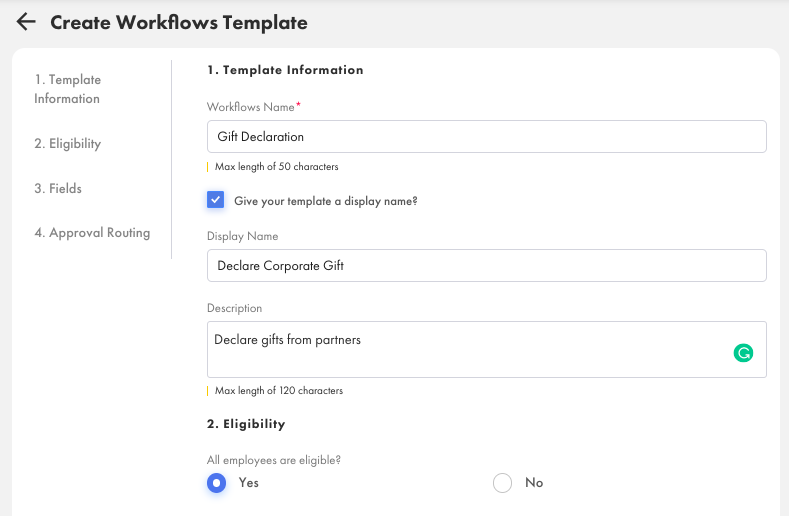Click the bold Eligibility section heading
This screenshot has height=516, width=789.
point(246,424)
